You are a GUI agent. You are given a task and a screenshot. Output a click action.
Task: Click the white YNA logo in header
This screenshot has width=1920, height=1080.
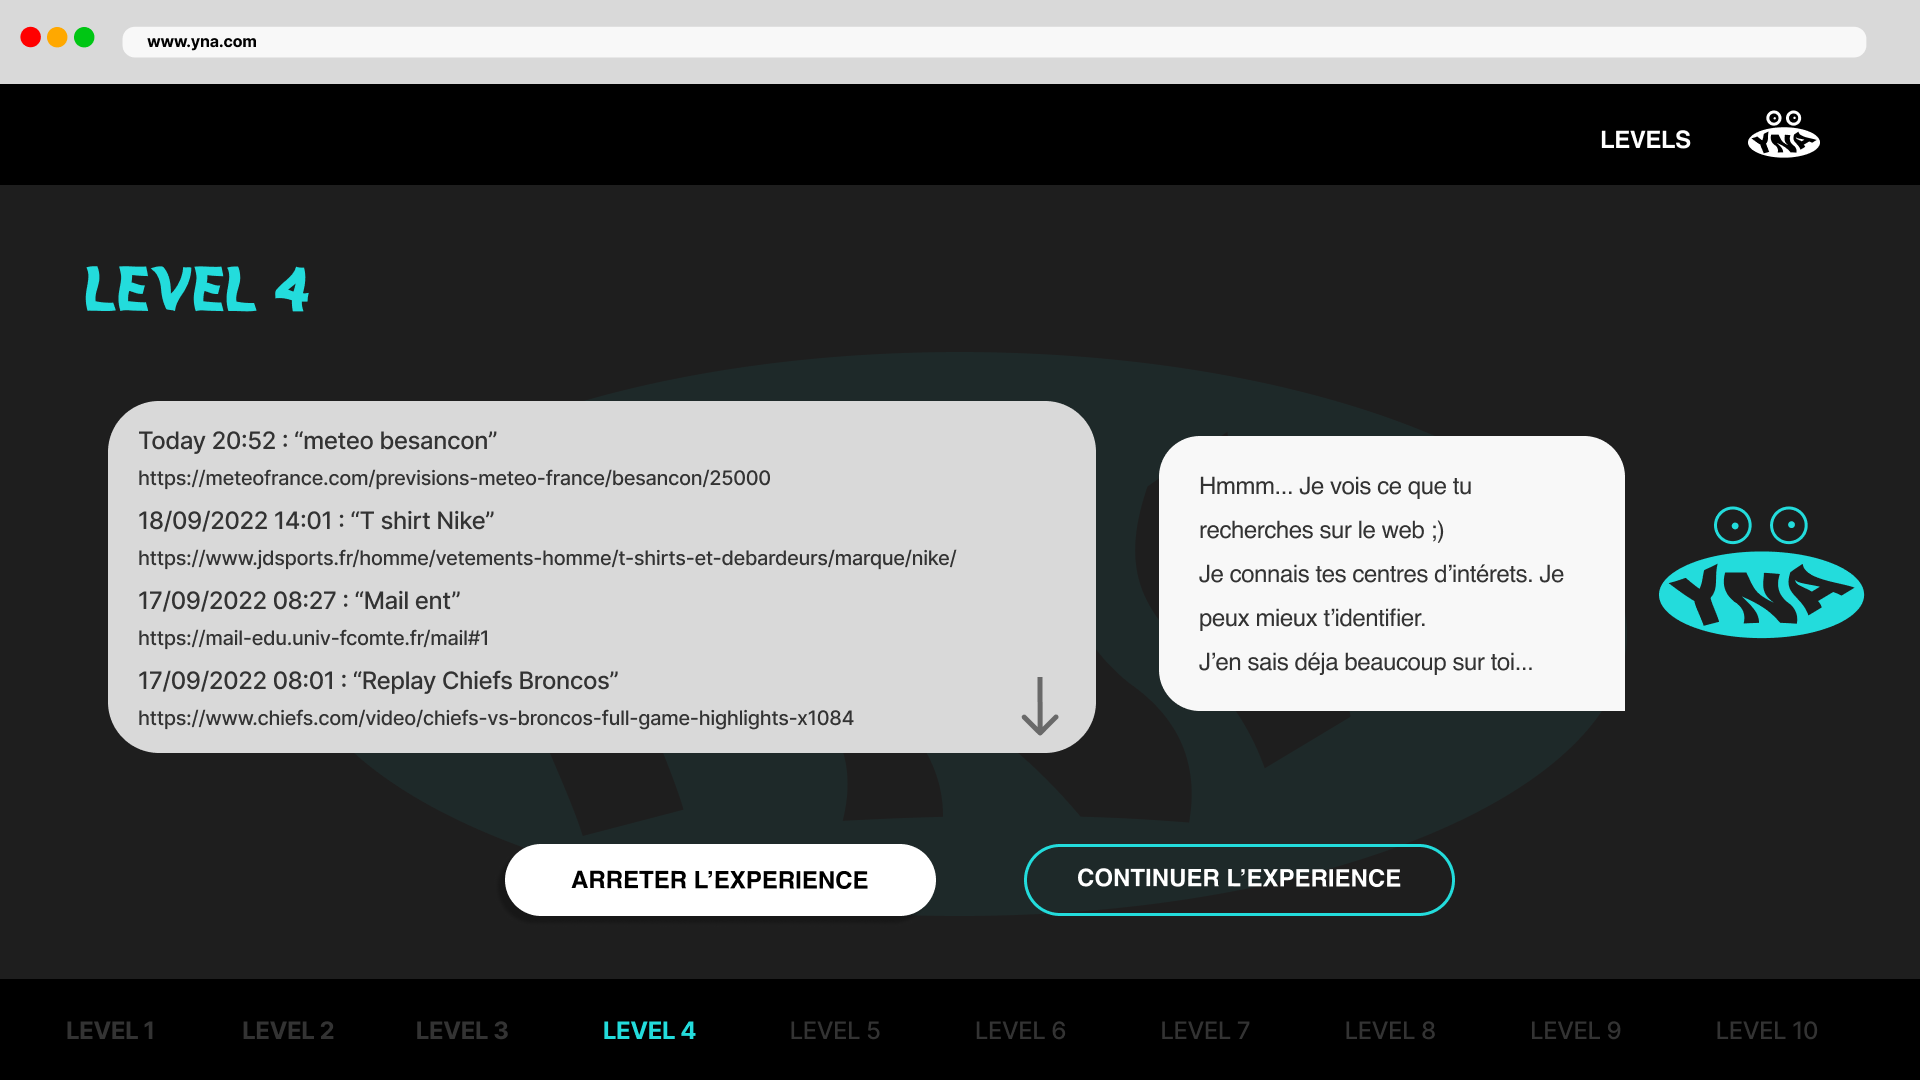pos(1783,135)
